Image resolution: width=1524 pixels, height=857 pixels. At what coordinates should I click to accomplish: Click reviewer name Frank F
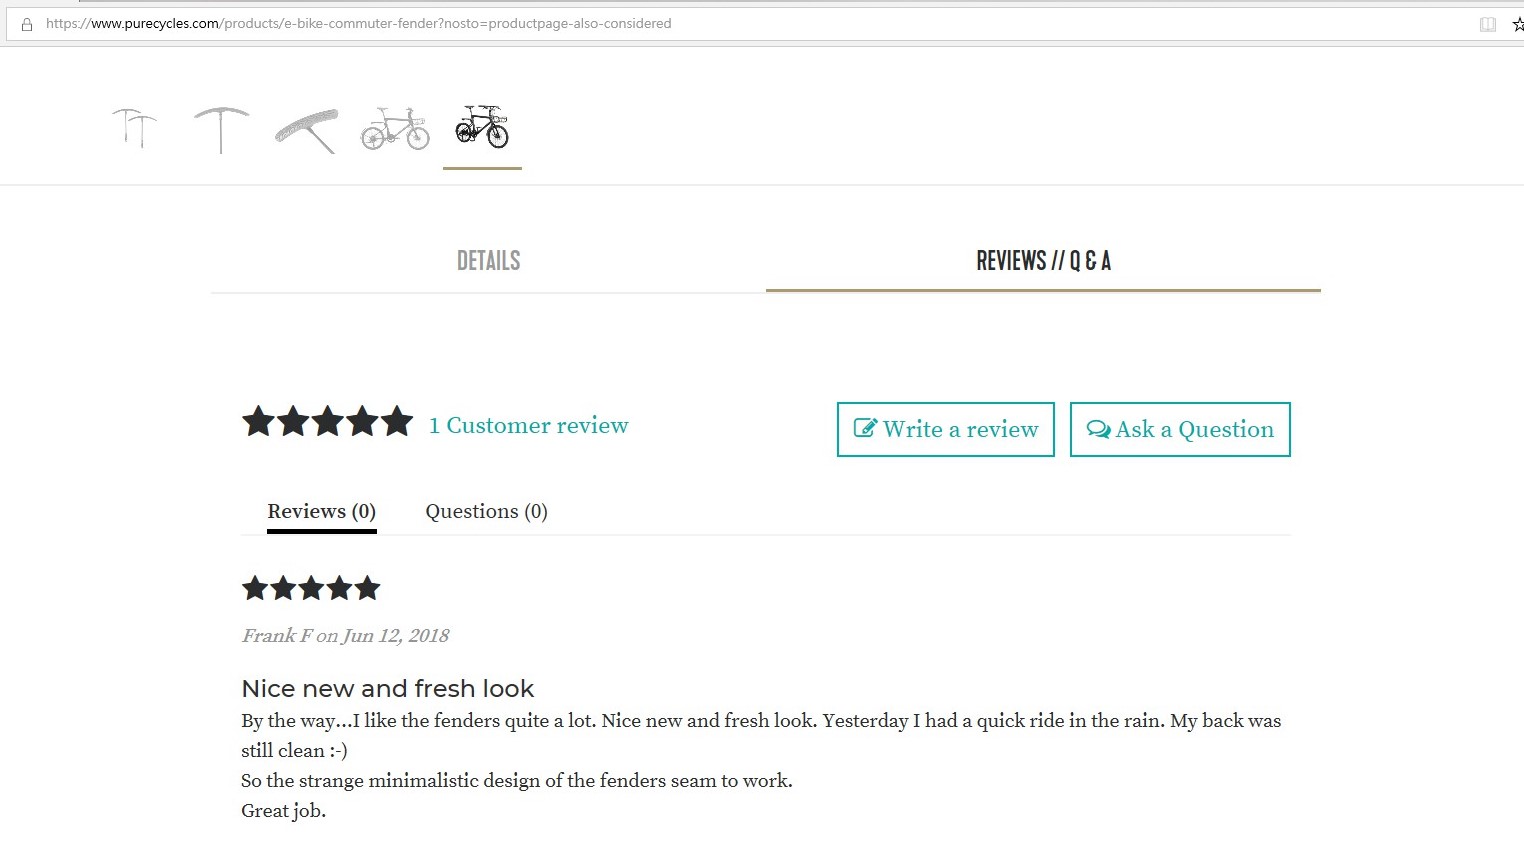(277, 636)
